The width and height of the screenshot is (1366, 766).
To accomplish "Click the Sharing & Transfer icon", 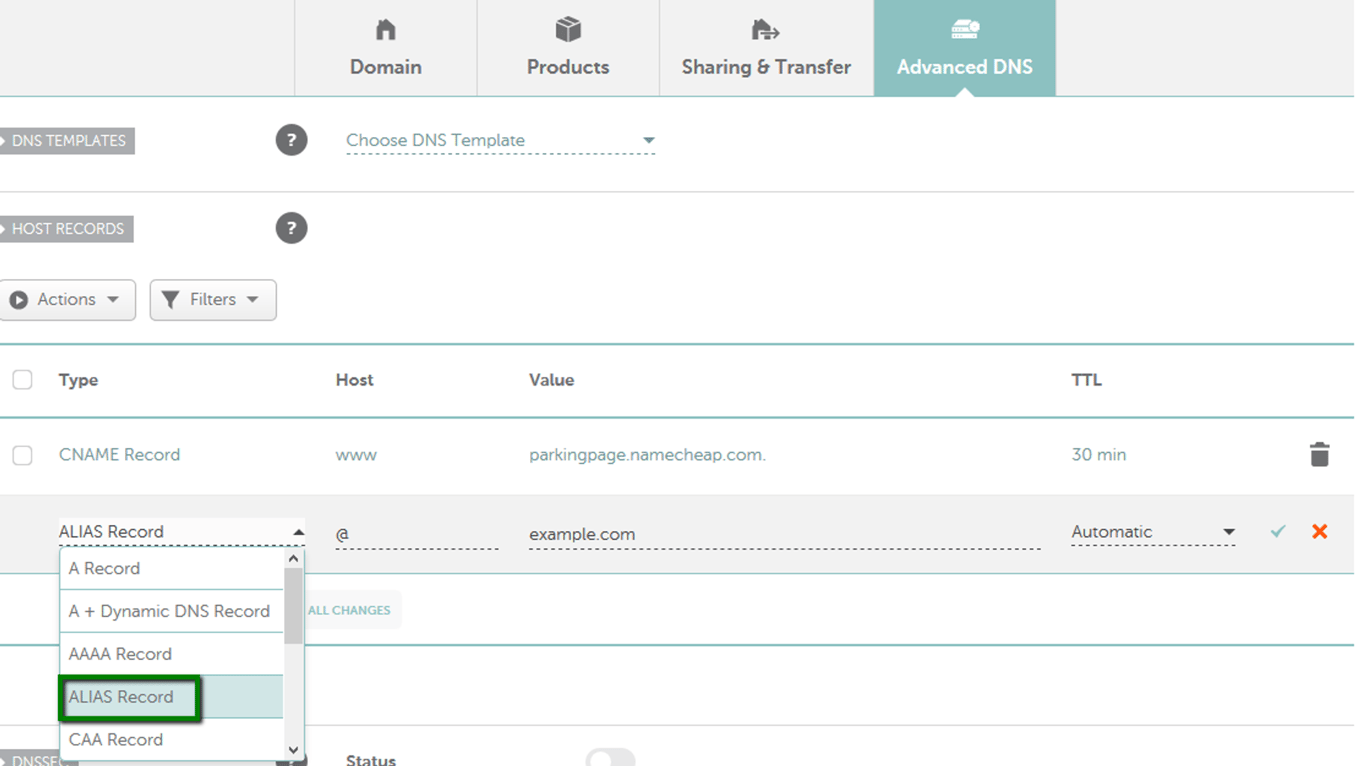I will (x=765, y=30).
